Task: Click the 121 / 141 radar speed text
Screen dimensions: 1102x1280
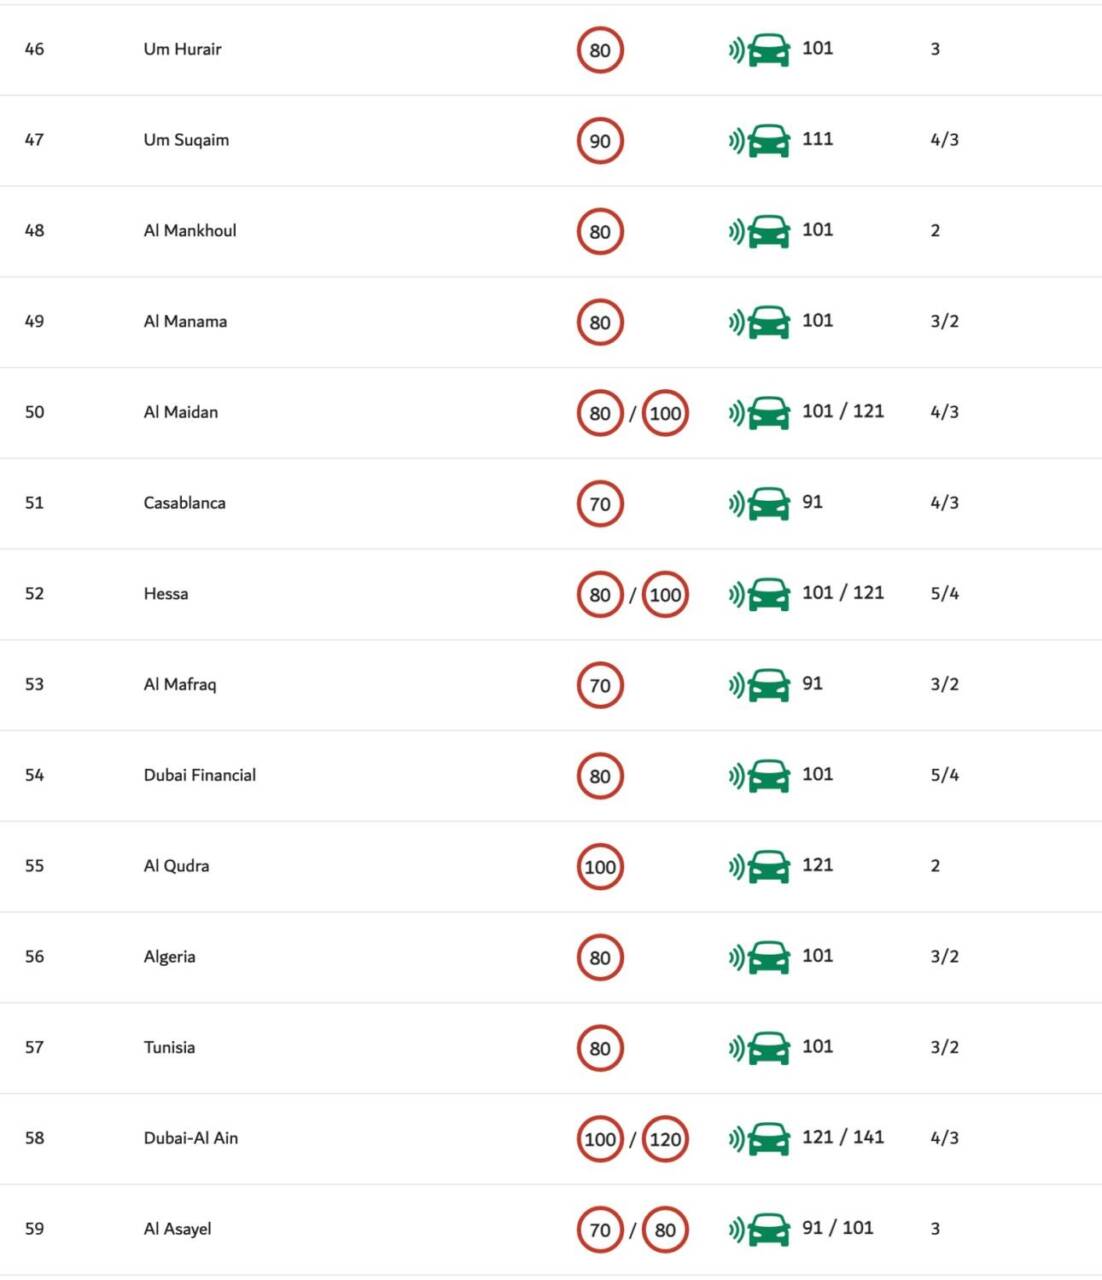Action: (x=843, y=1137)
